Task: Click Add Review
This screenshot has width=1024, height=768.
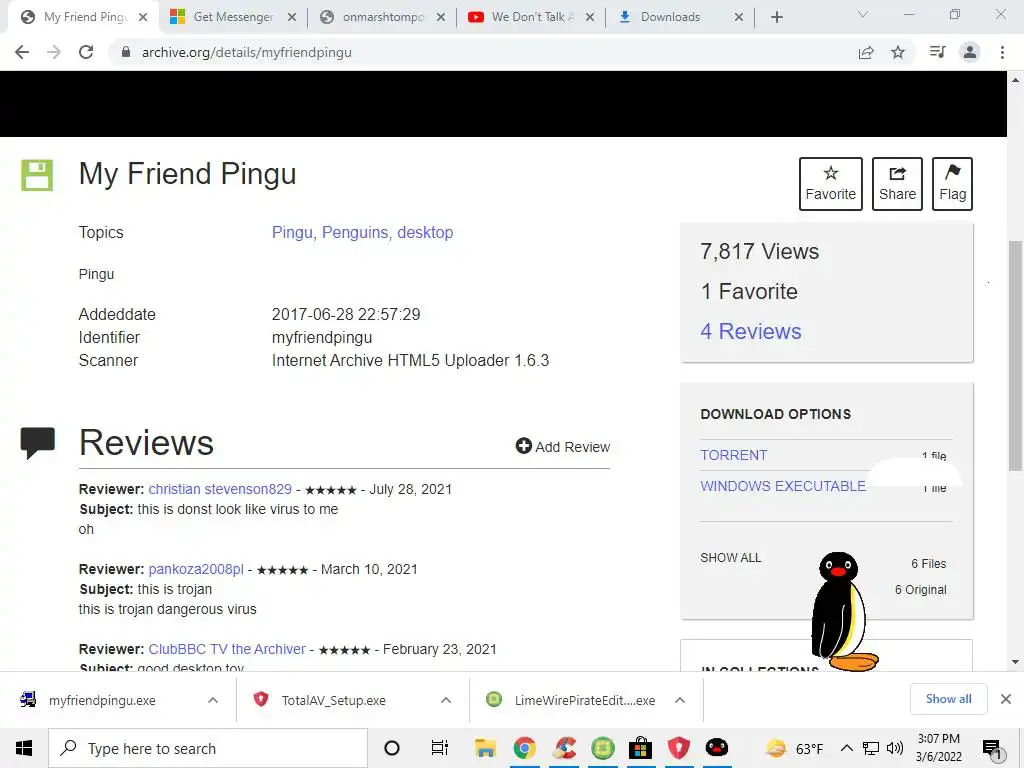Action: (x=563, y=447)
